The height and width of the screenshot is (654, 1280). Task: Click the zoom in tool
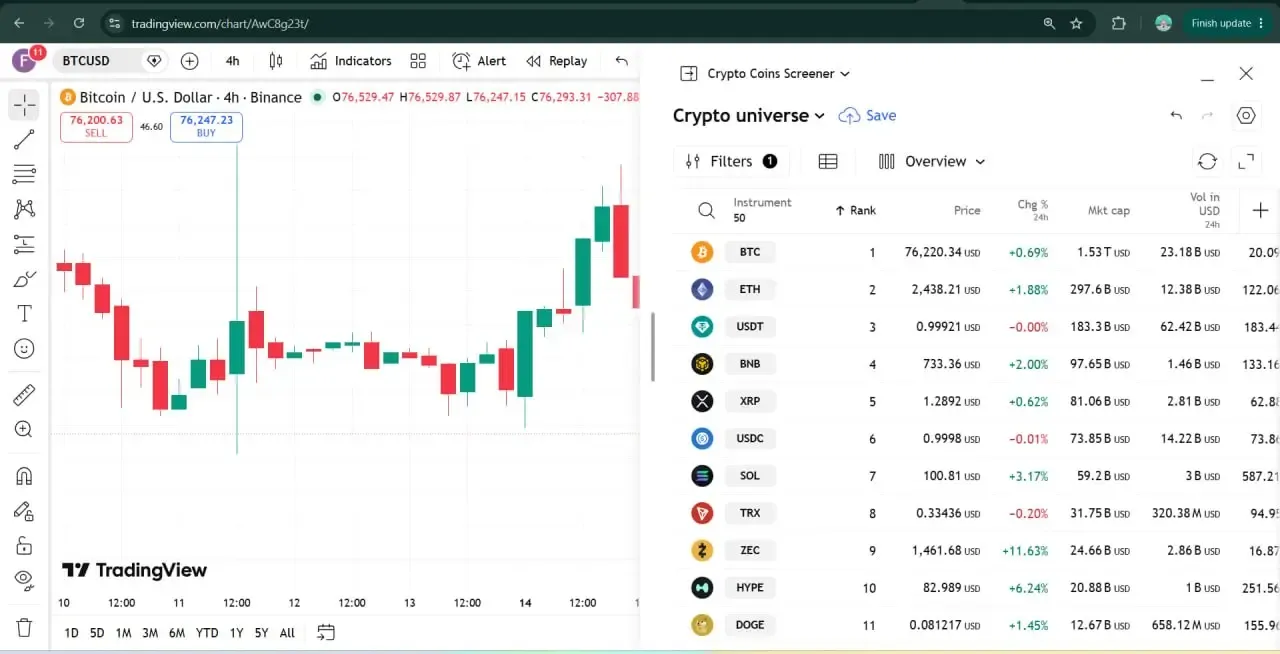click(x=24, y=429)
